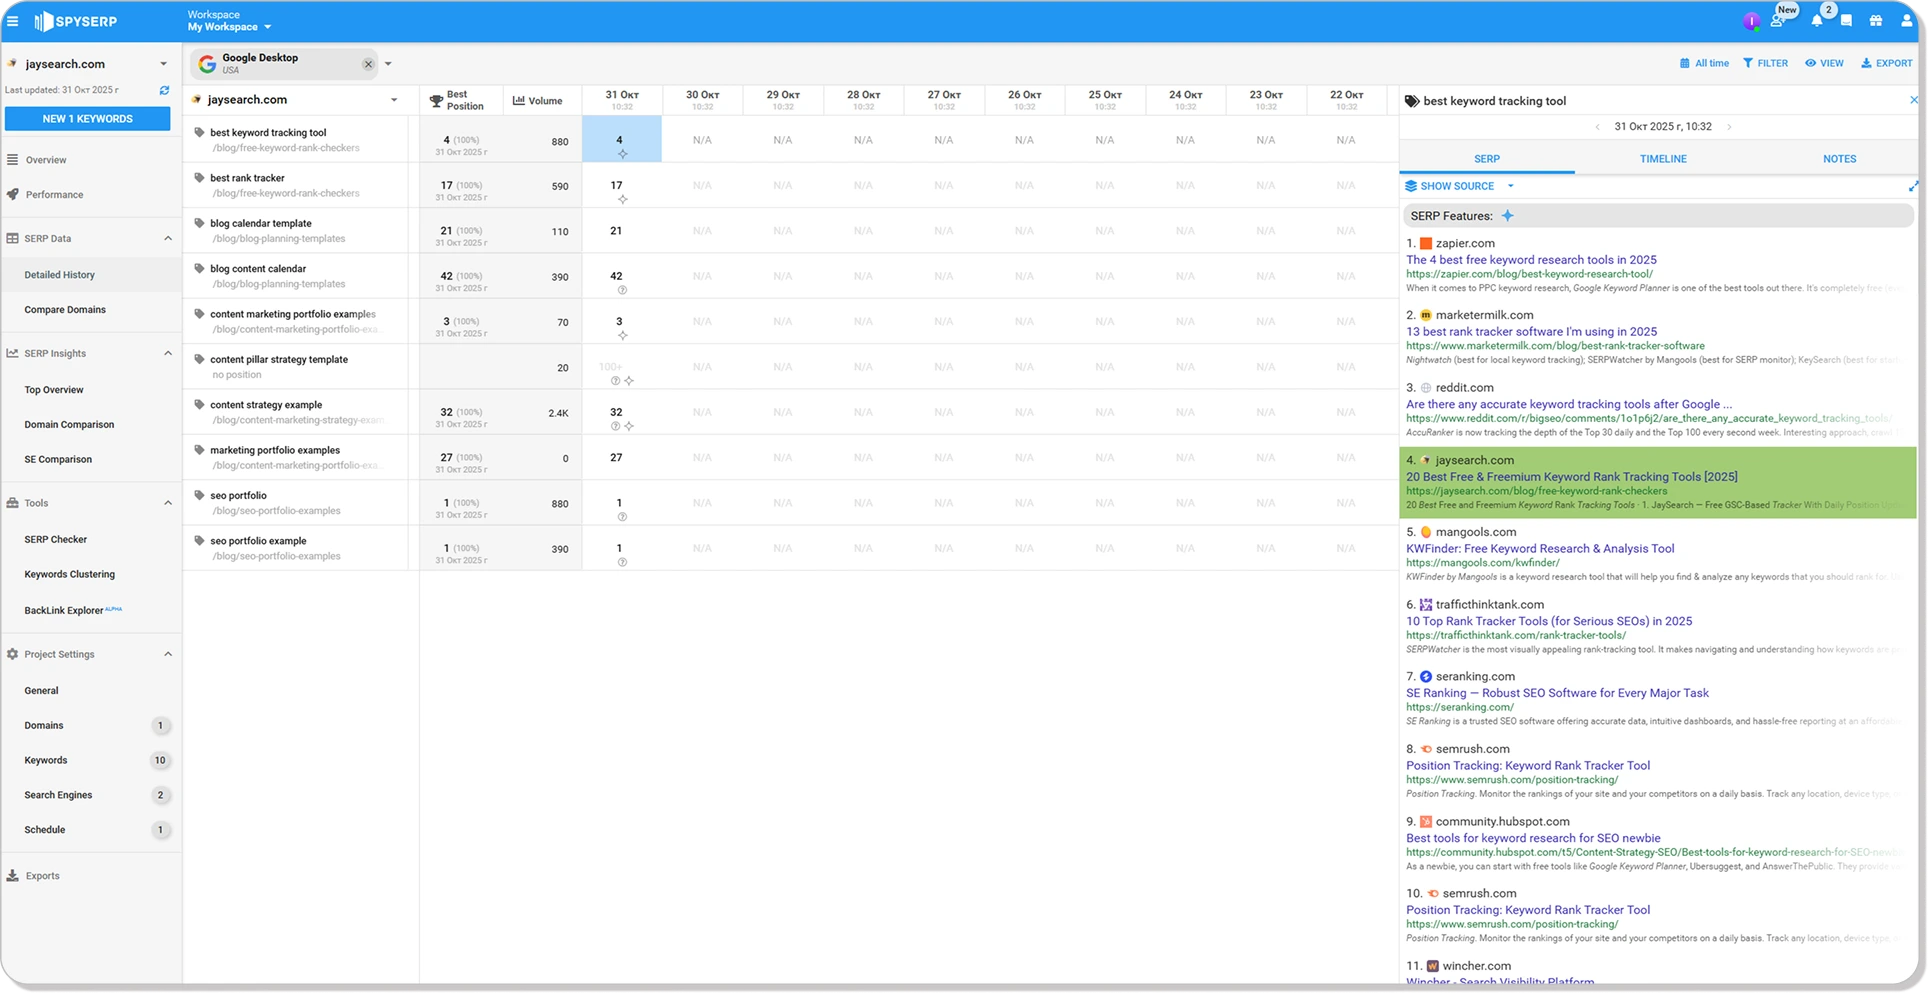Viewport: 1928px width, 993px height.
Task: Click the sparkle icon under position 3
Action: coord(622,336)
